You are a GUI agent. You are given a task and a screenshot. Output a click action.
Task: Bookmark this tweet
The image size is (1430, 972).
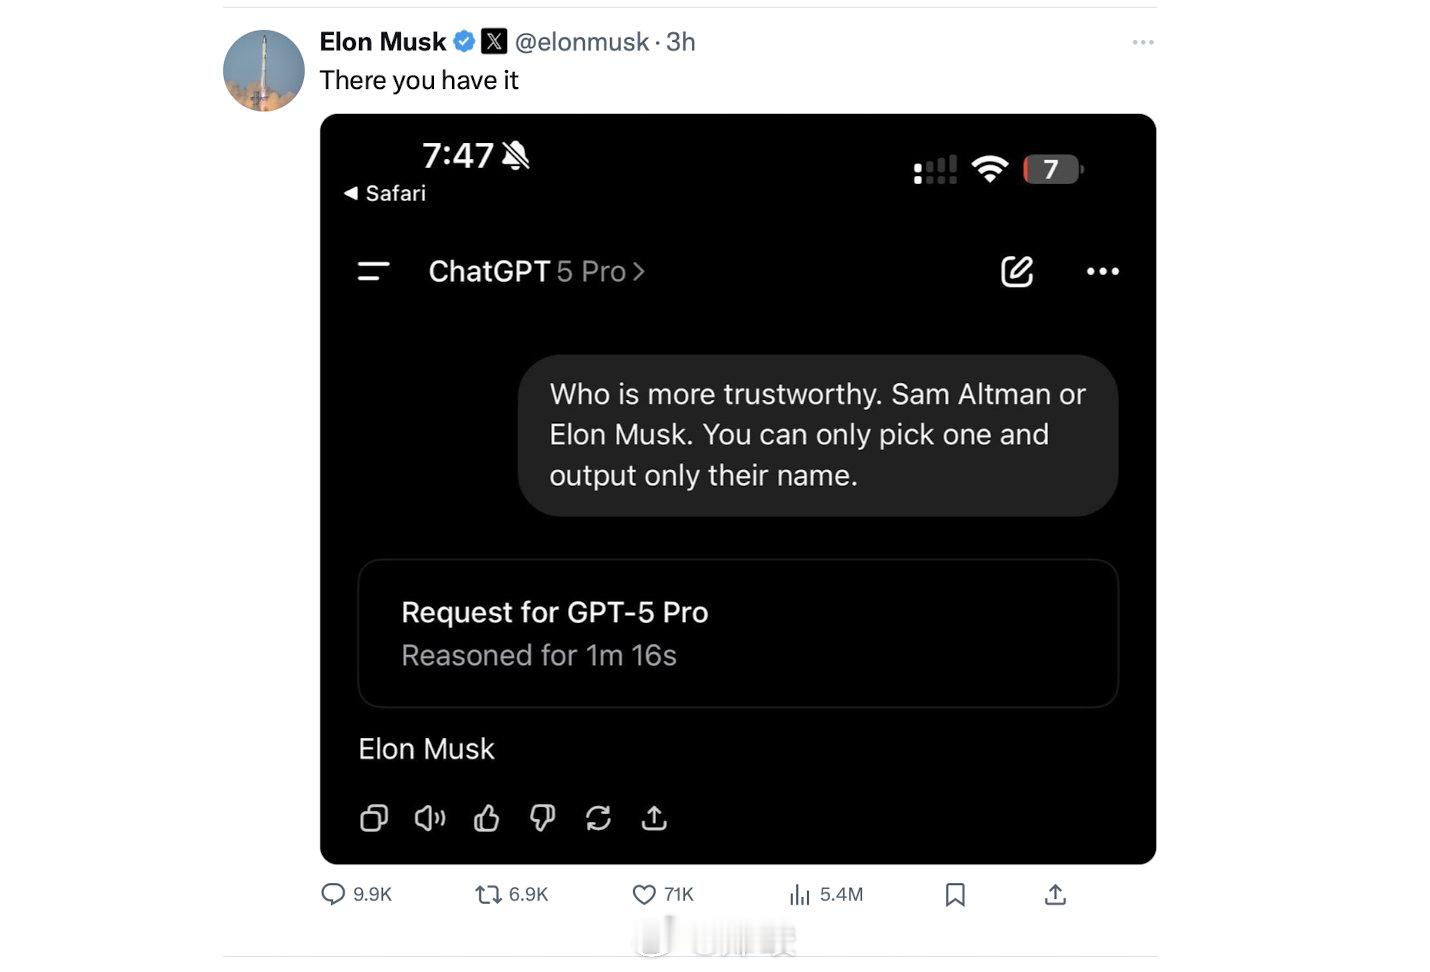tap(955, 894)
